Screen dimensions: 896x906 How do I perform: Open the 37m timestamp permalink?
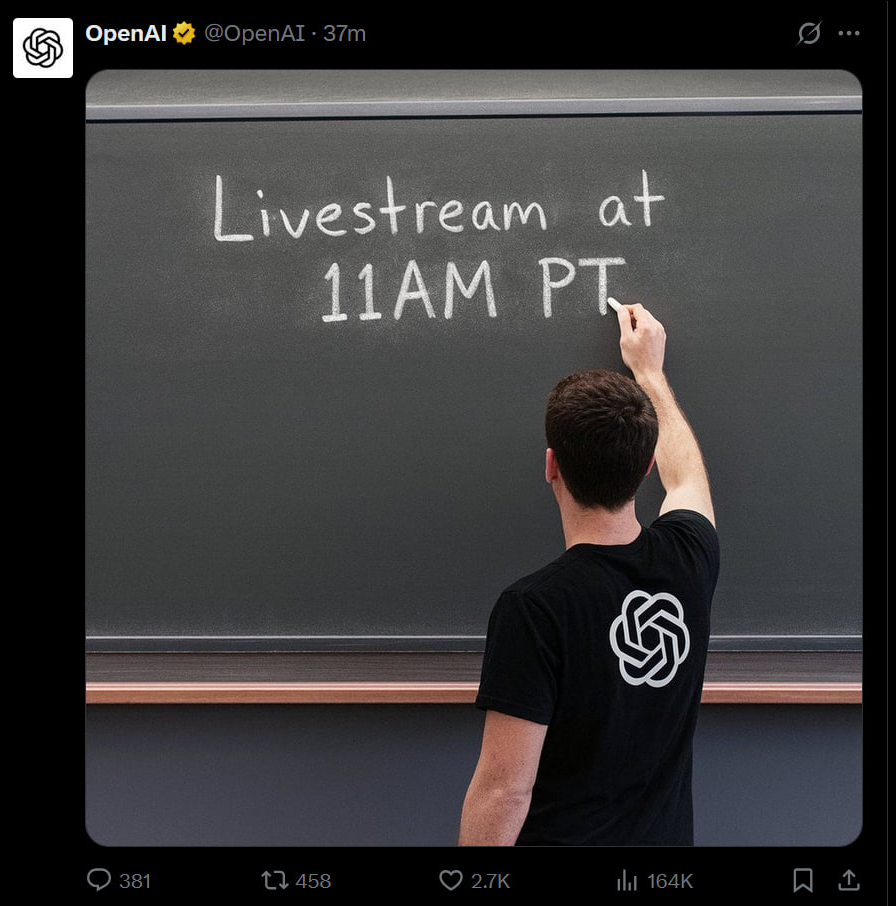[x=344, y=34]
